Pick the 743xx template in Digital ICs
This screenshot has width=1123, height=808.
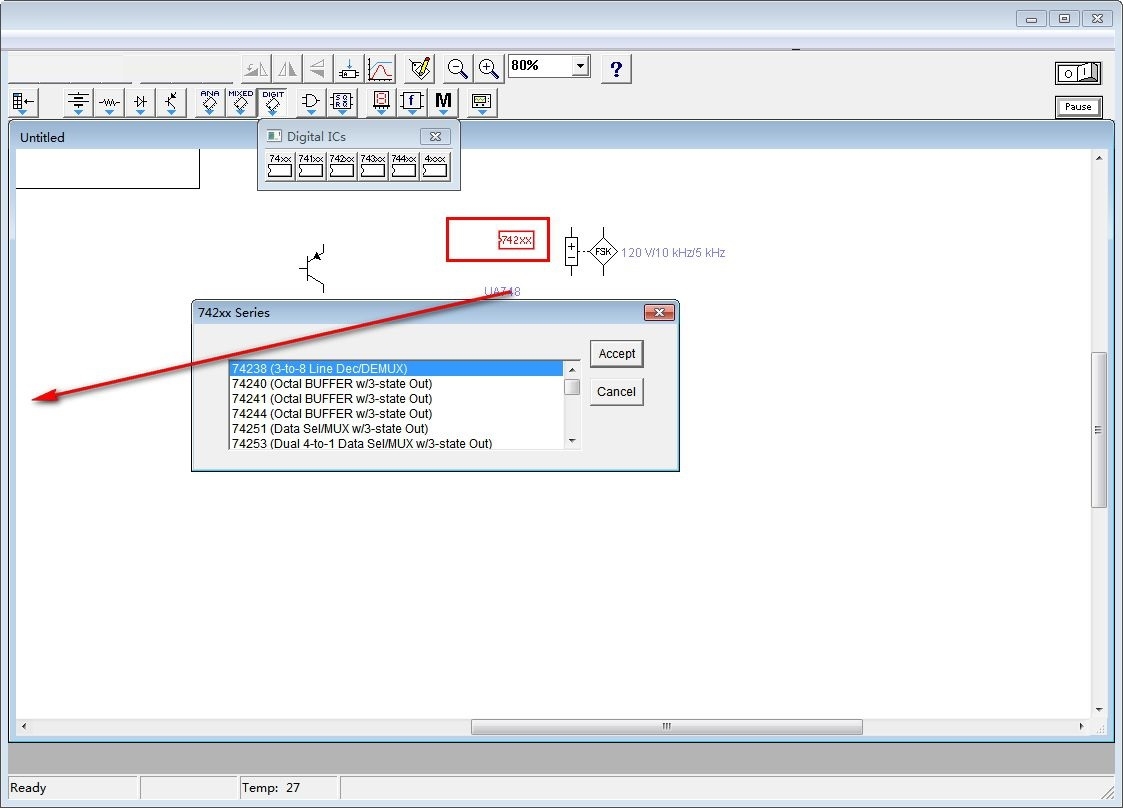[x=372, y=166]
